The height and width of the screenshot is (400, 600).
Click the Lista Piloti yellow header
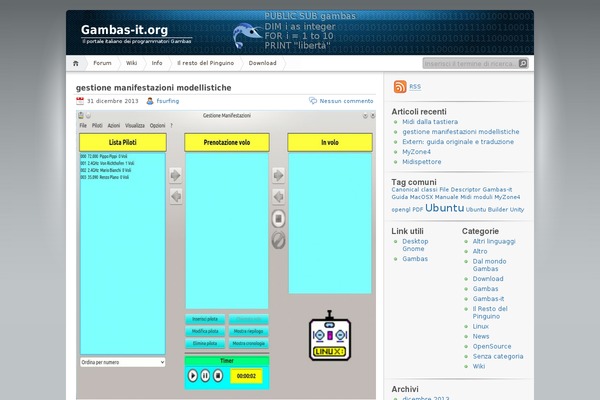[123, 142]
